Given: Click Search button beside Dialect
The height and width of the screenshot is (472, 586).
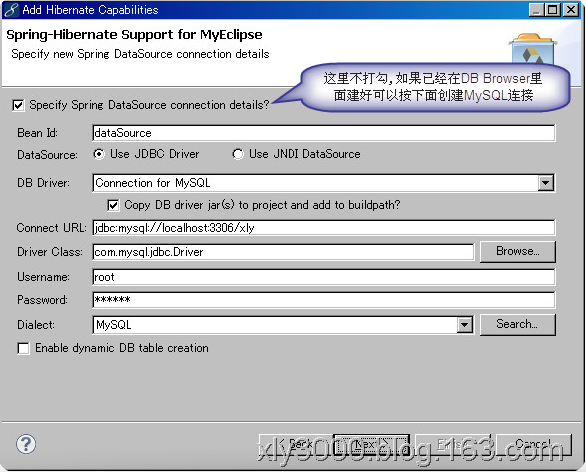Looking at the screenshot, I should pyautogui.click(x=518, y=324).
